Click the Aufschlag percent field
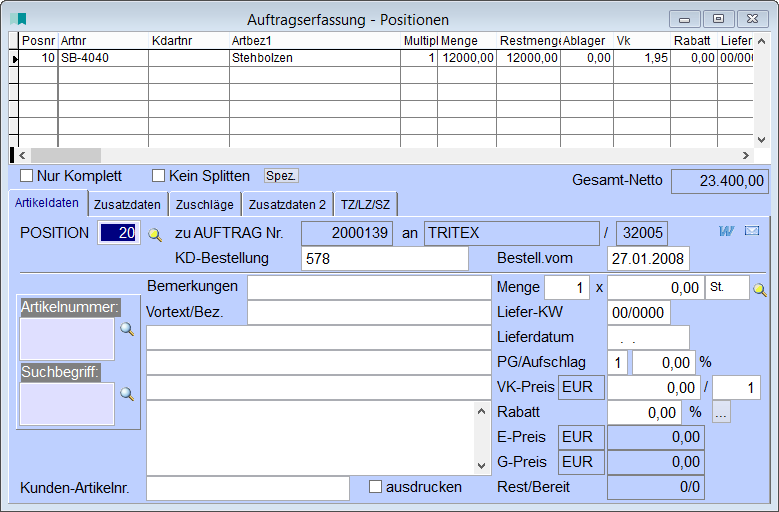 pyautogui.click(x=663, y=363)
